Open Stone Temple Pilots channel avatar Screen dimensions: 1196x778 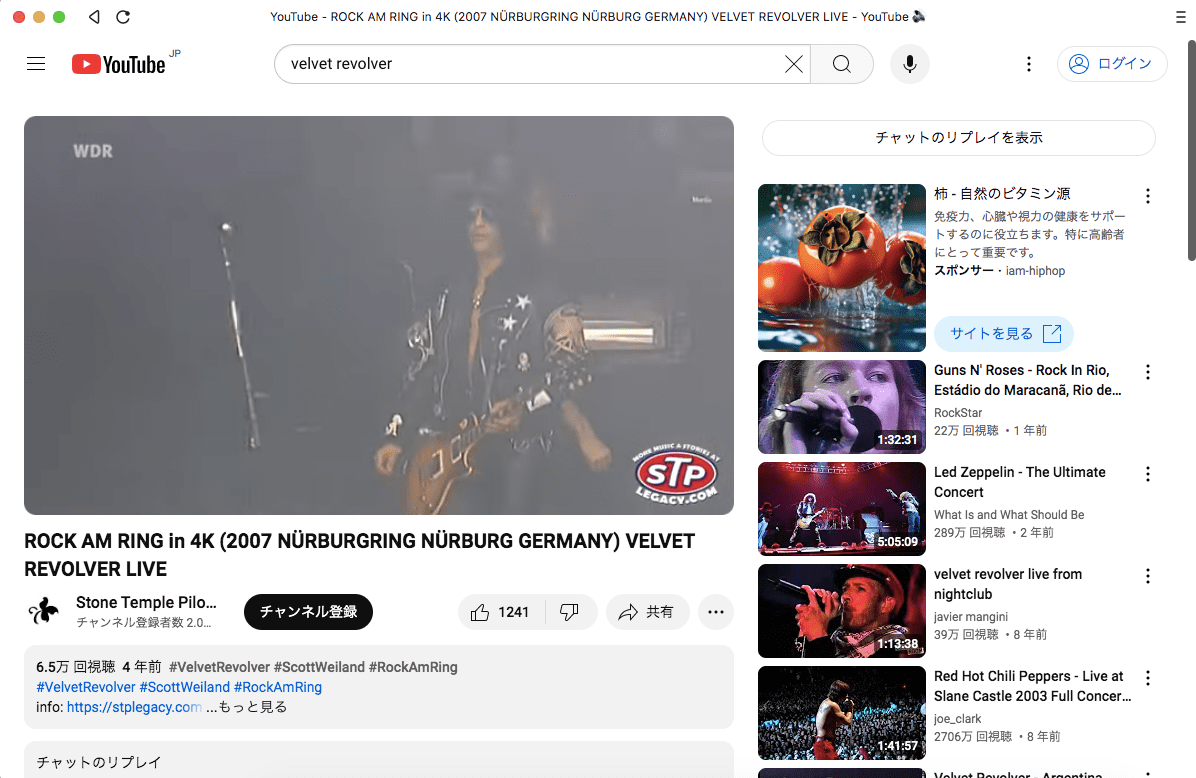44,611
